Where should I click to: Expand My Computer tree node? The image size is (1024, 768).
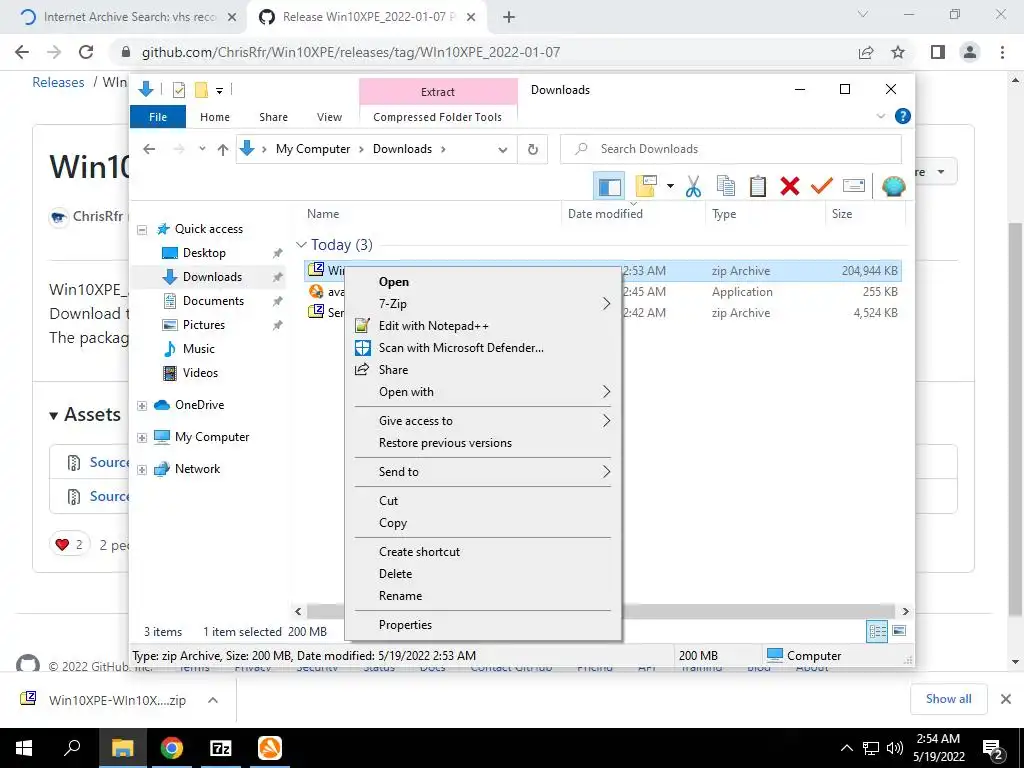coord(142,438)
